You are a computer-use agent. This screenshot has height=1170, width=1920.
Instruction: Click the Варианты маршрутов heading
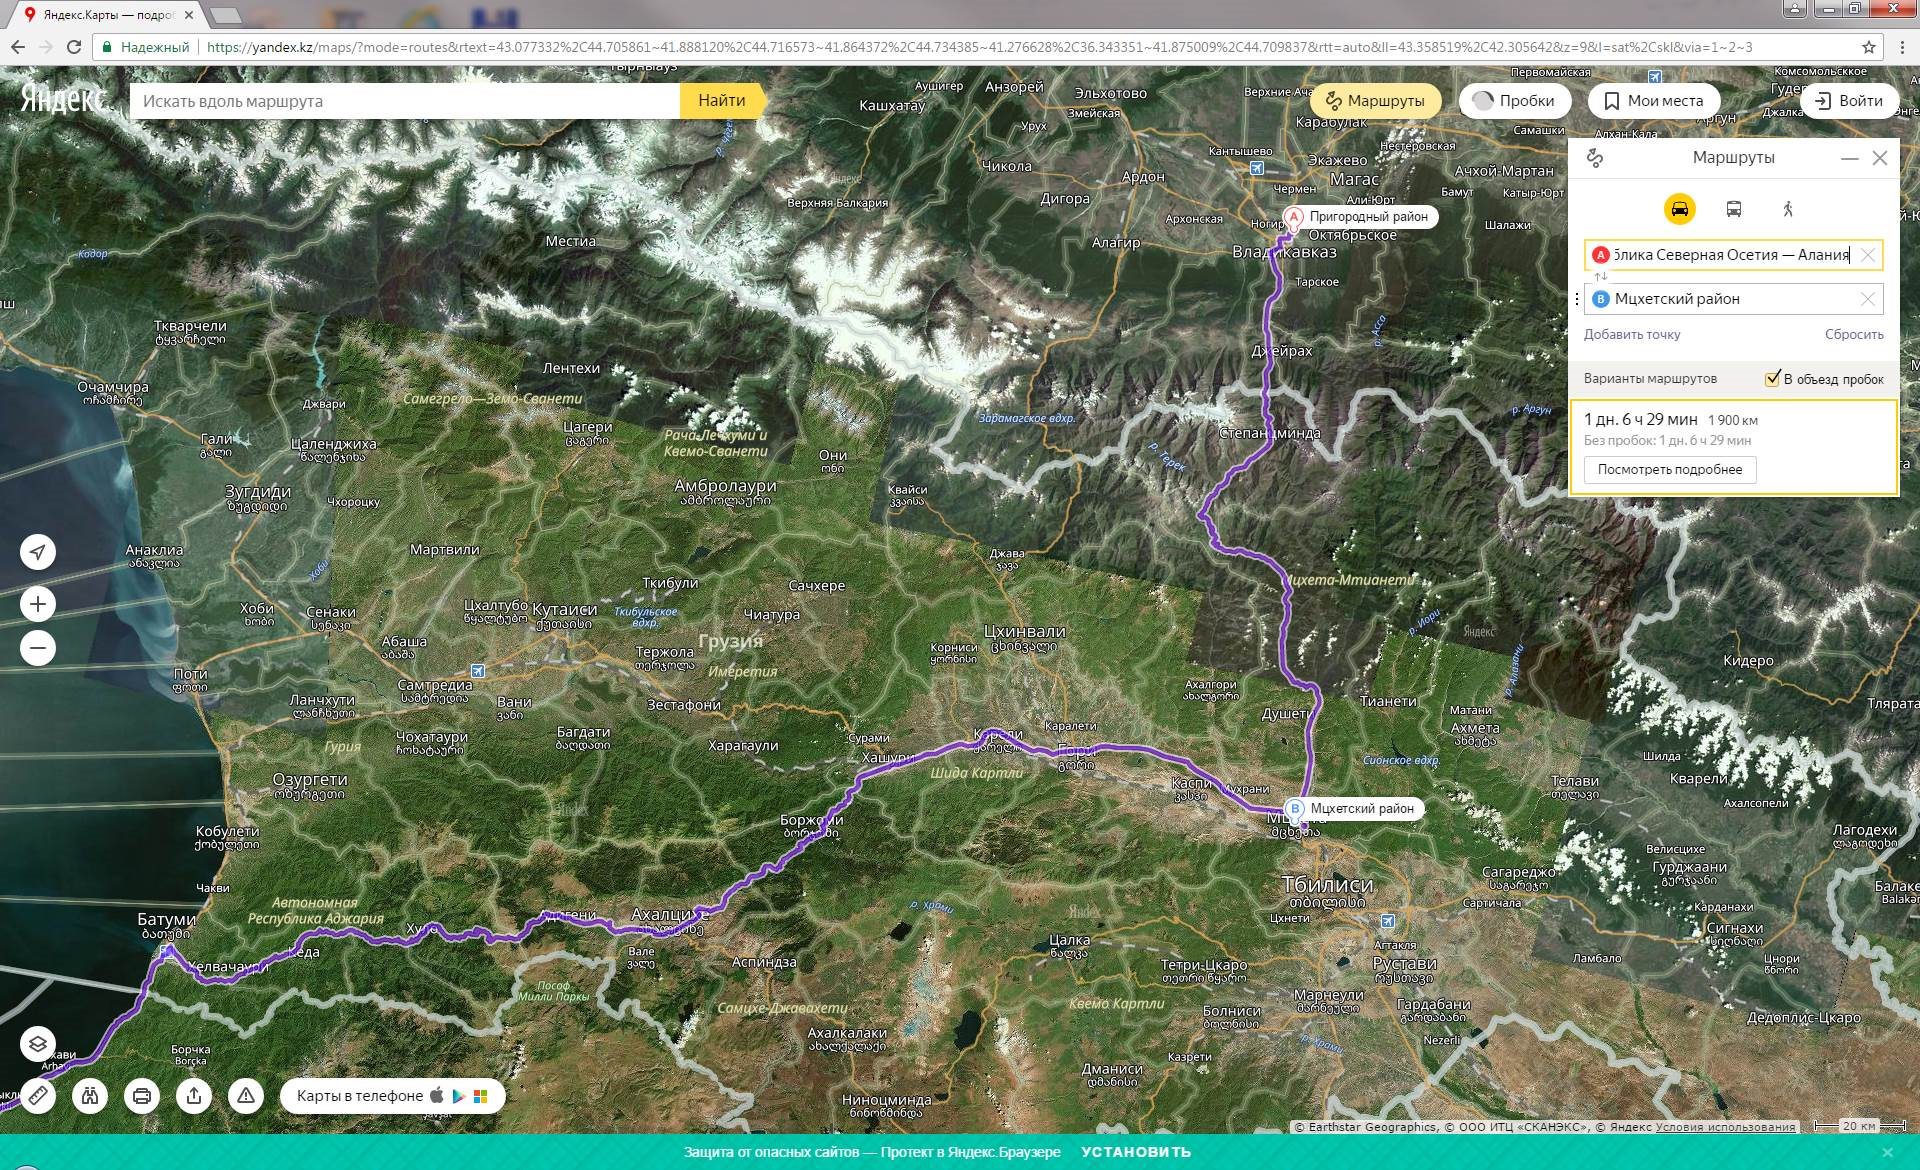(x=1650, y=379)
